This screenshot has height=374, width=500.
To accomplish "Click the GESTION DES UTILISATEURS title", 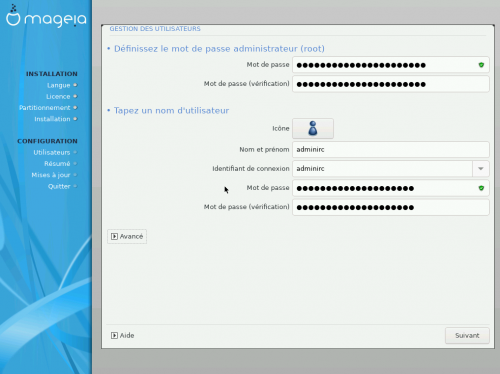I will 155,29.
